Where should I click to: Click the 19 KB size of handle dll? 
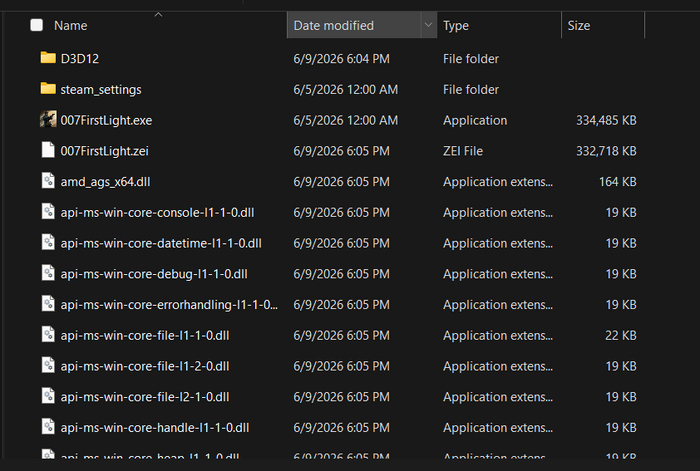[621, 428]
